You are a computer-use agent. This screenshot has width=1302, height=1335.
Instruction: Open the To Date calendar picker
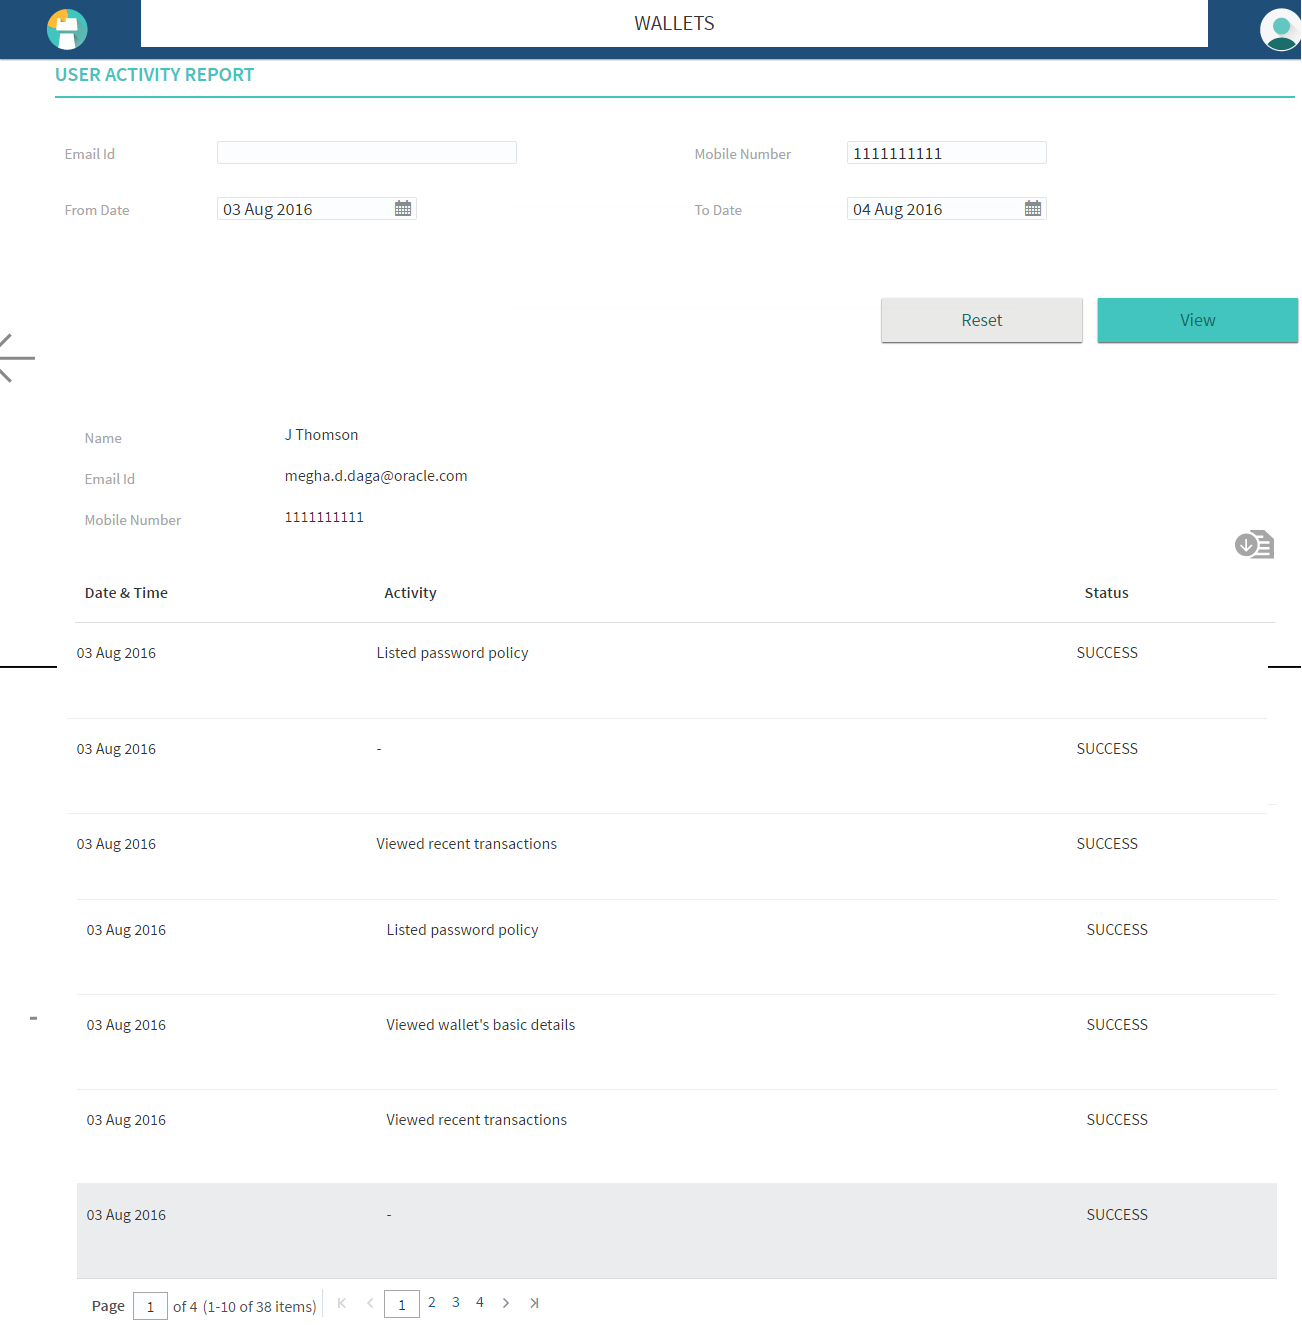[x=1032, y=208]
